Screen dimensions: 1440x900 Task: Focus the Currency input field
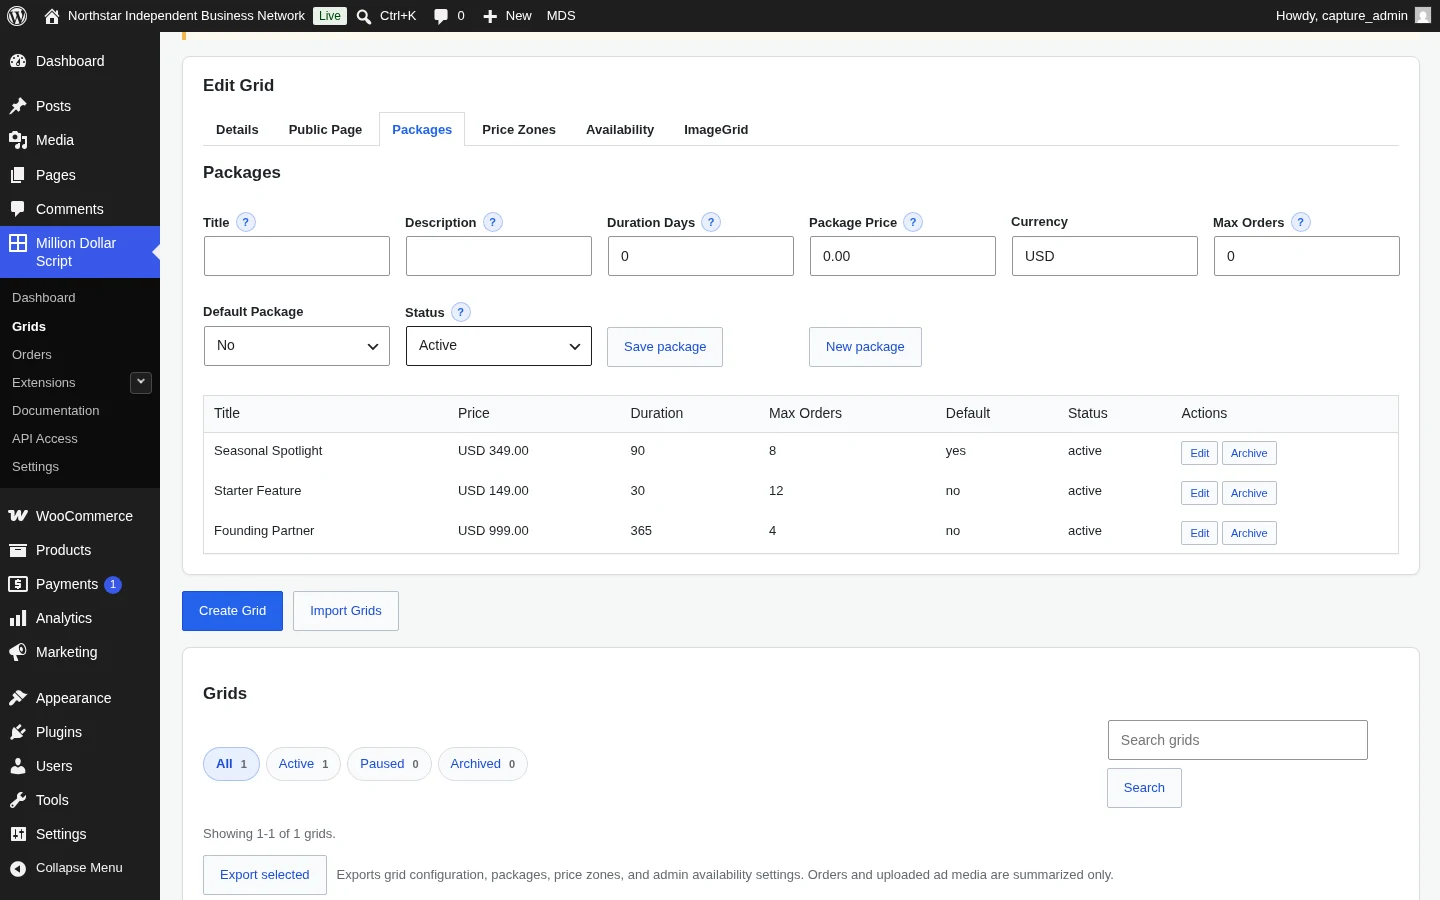coord(1105,256)
